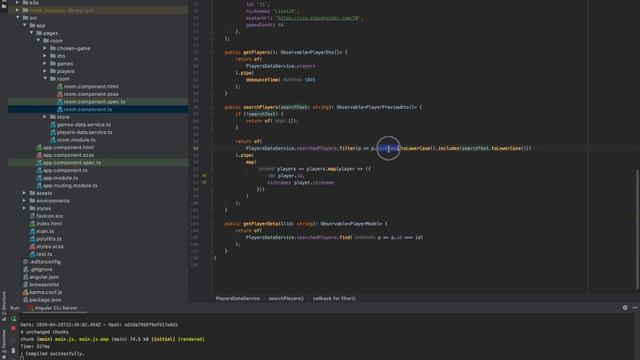This screenshot has width=640, height=360.
Task: Stop the running Angular CLI Server
Action: (13, 328)
